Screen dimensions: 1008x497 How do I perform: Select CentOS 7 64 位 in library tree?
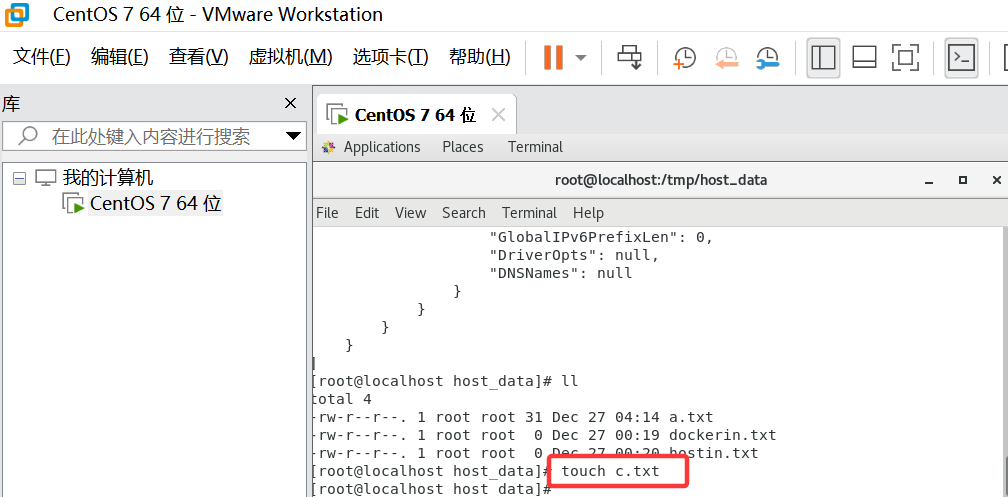[155, 204]
